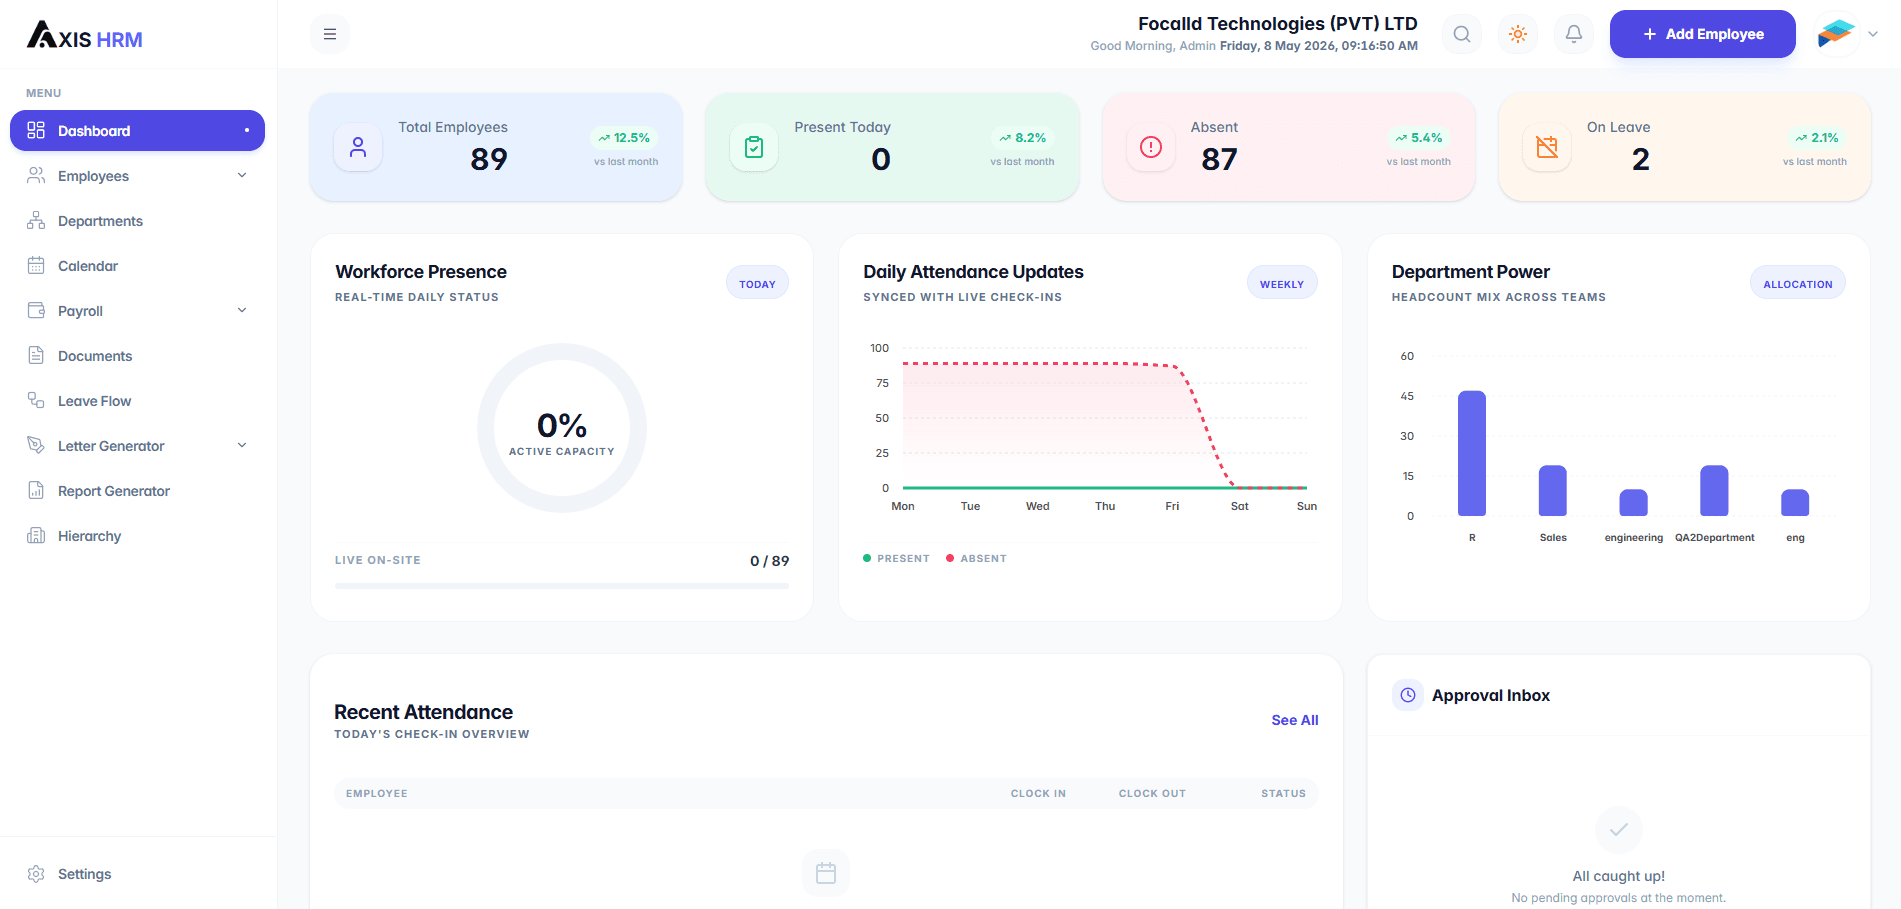Click the Total Employees value 89

click(x=489, y=159)
